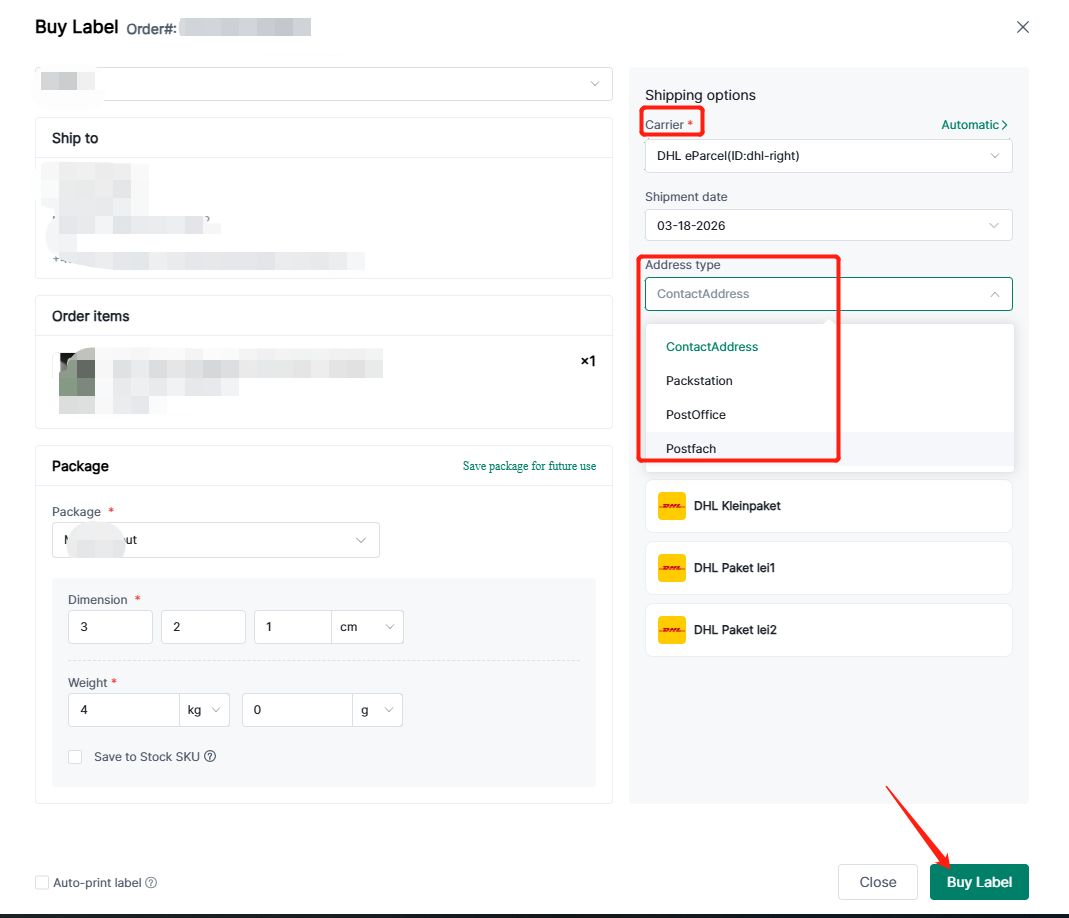Click help icon next to Auto-print label

(x=151, y=883)
